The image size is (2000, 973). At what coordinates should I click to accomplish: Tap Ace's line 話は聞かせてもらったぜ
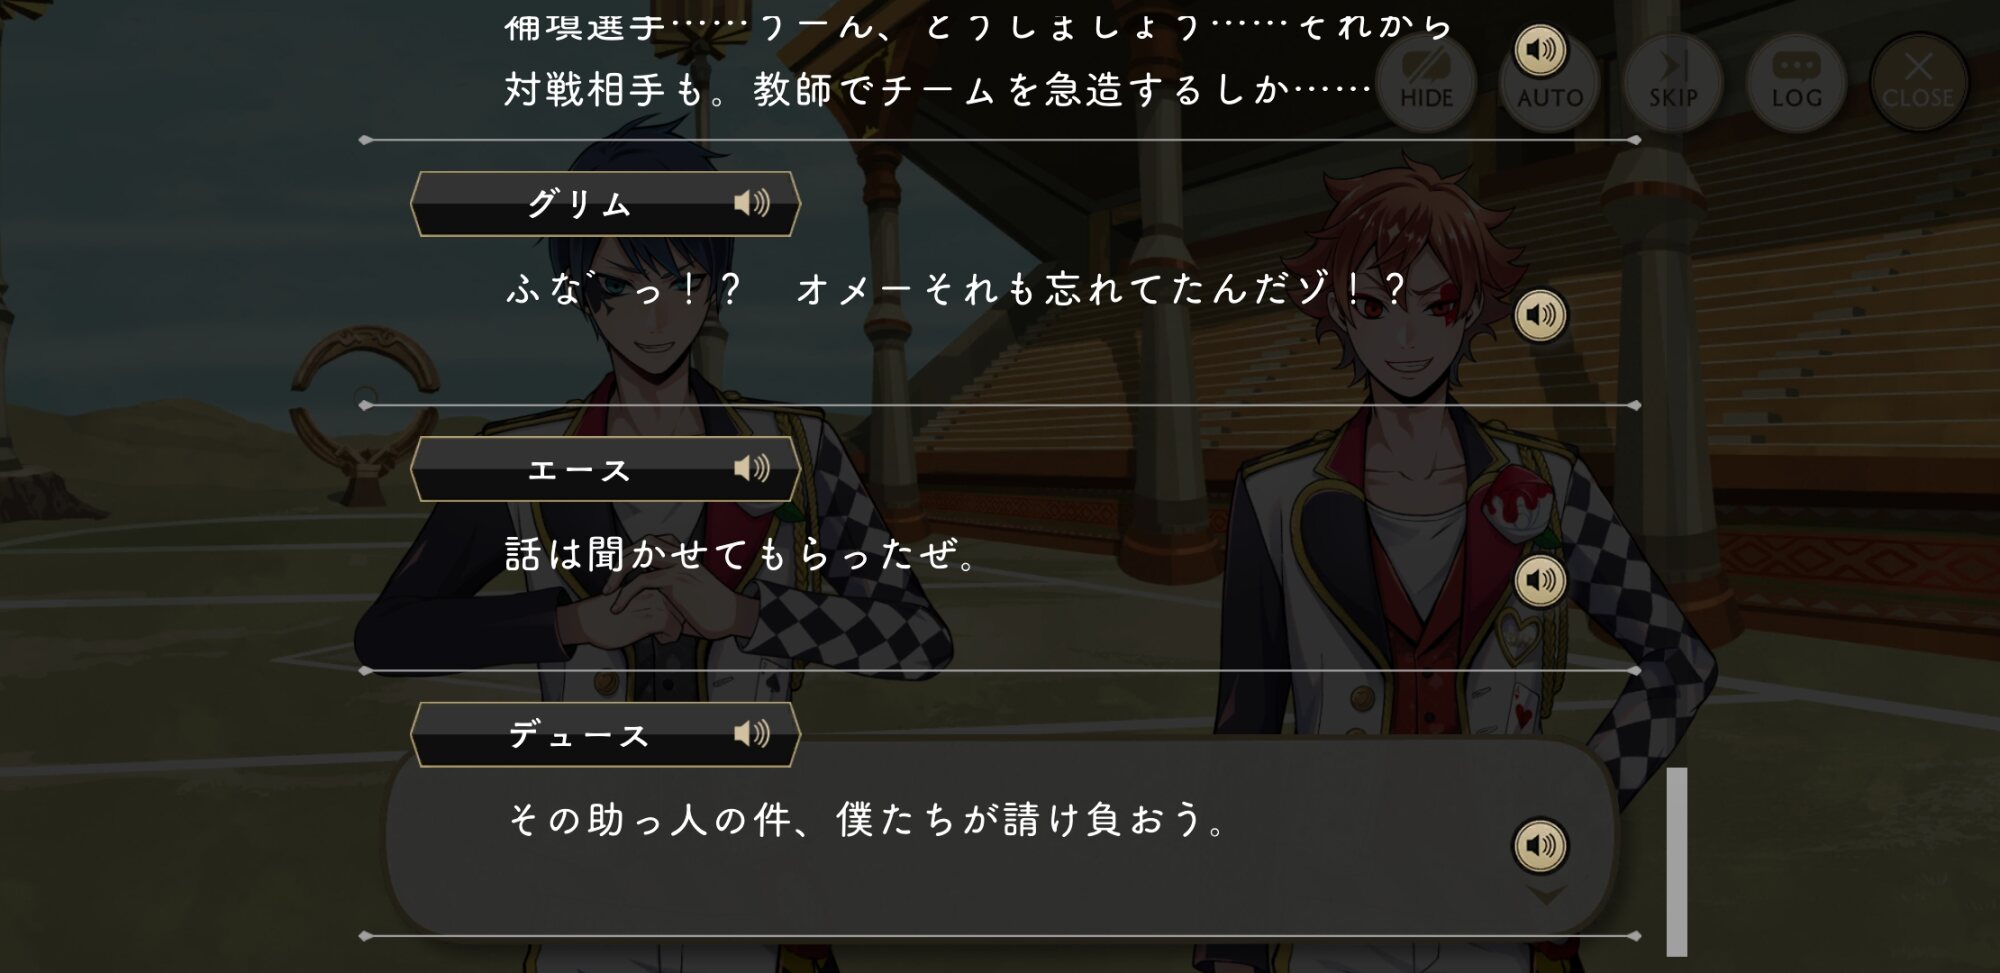[740, 554]
